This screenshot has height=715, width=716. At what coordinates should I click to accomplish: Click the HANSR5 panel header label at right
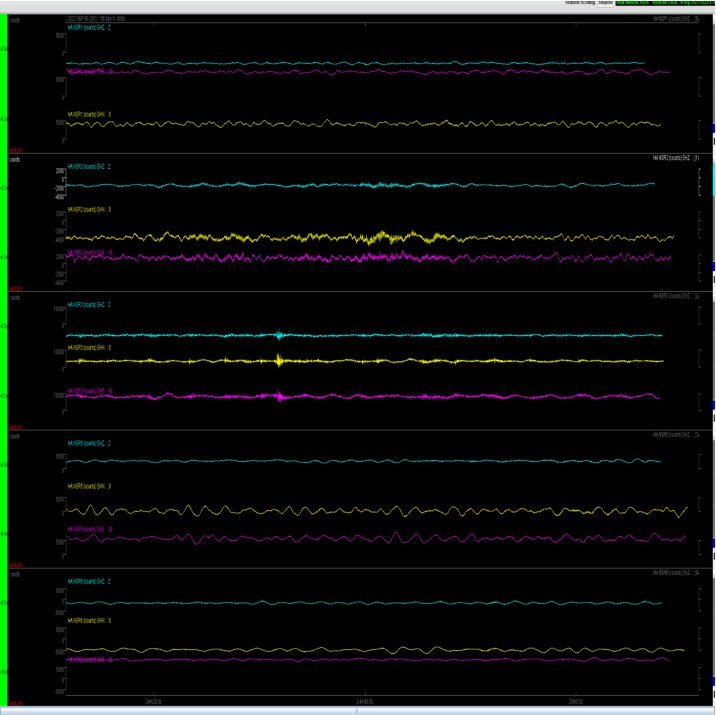tap(676, 434)
